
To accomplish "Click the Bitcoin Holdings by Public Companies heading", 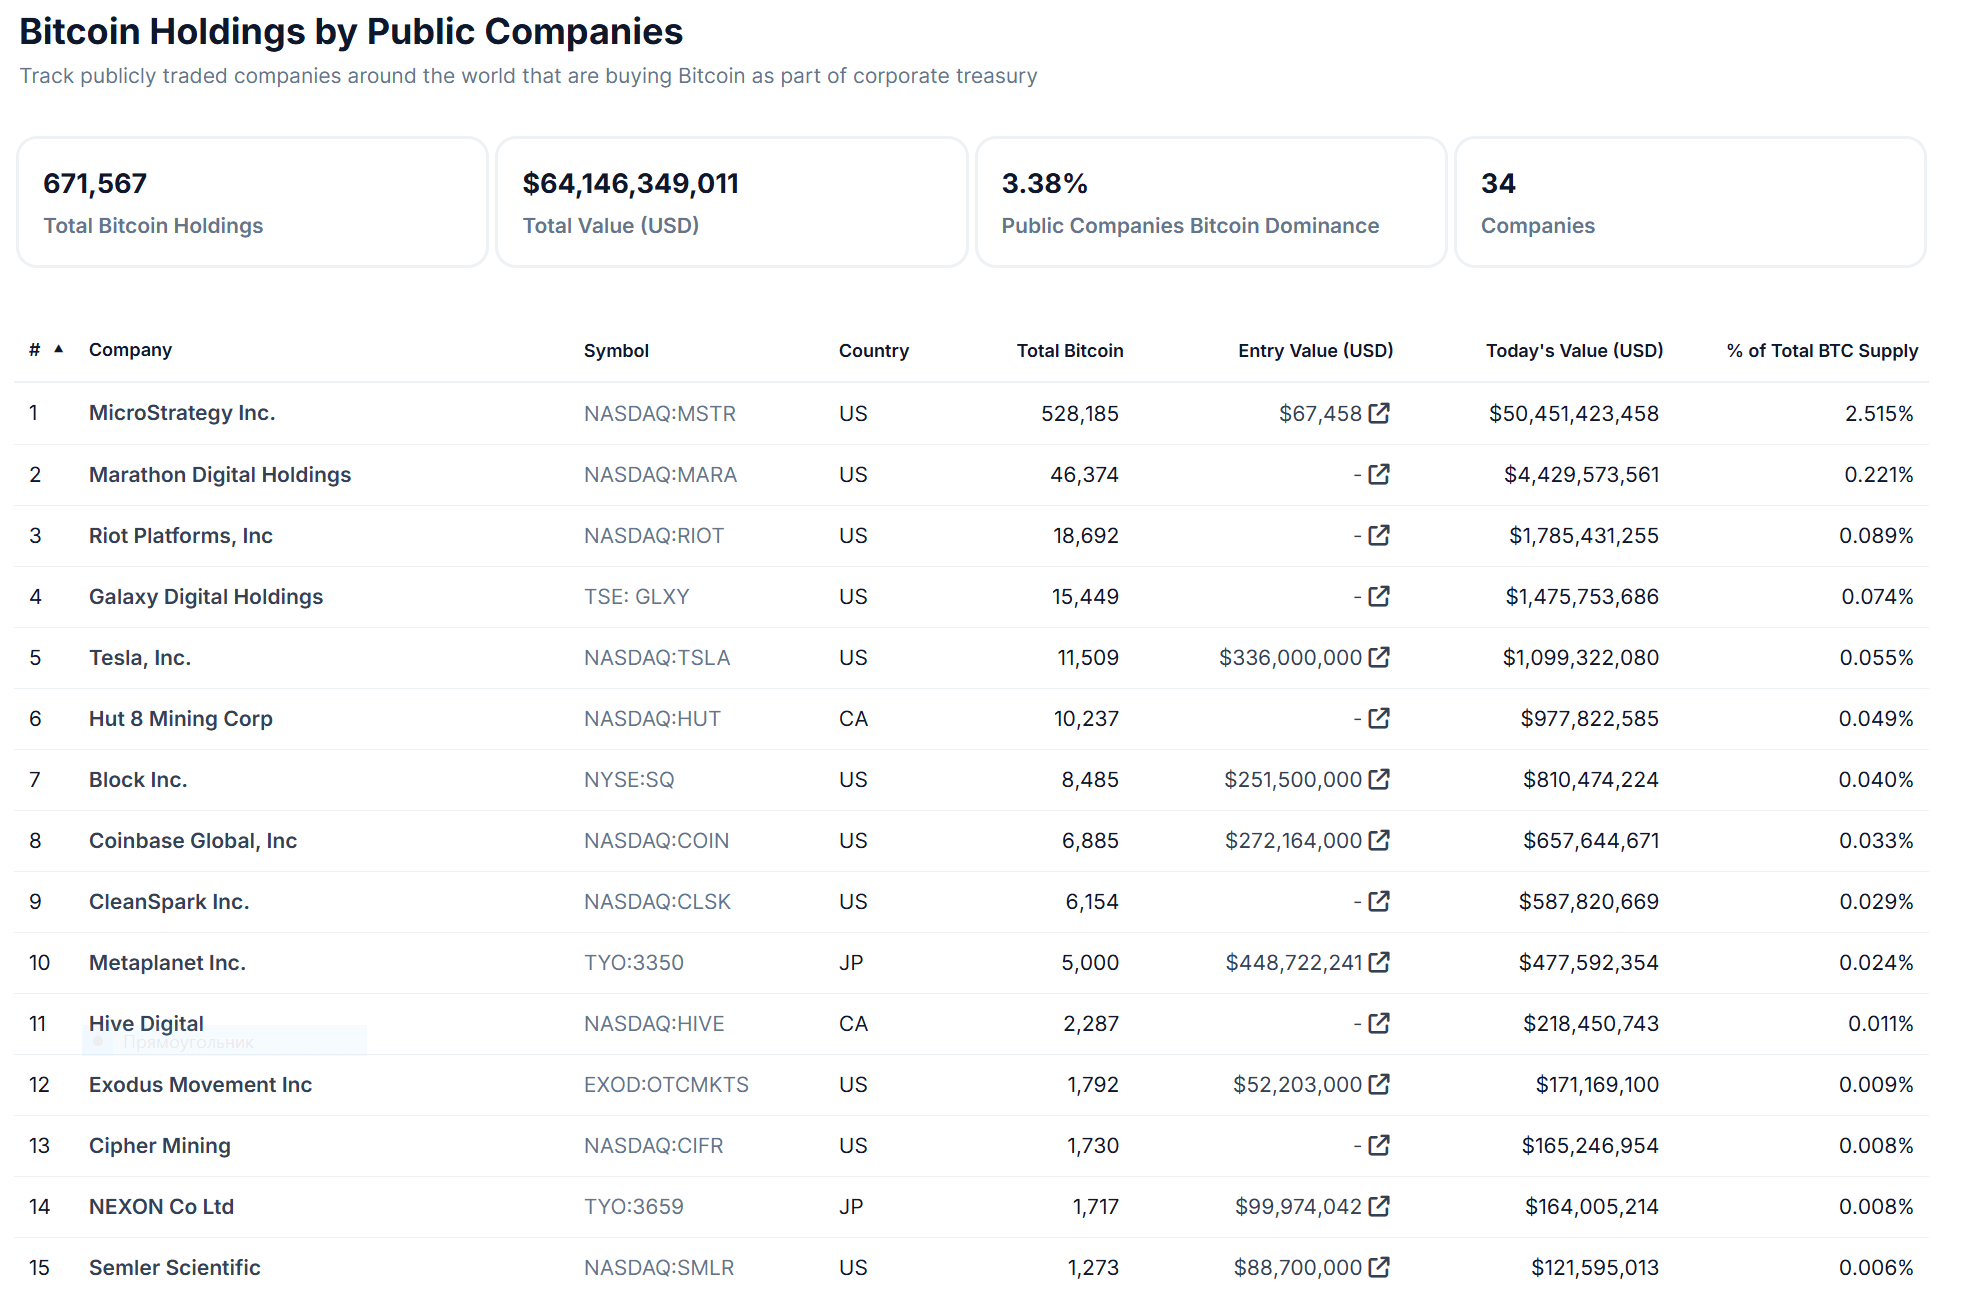I will click(x=351, y=32).
